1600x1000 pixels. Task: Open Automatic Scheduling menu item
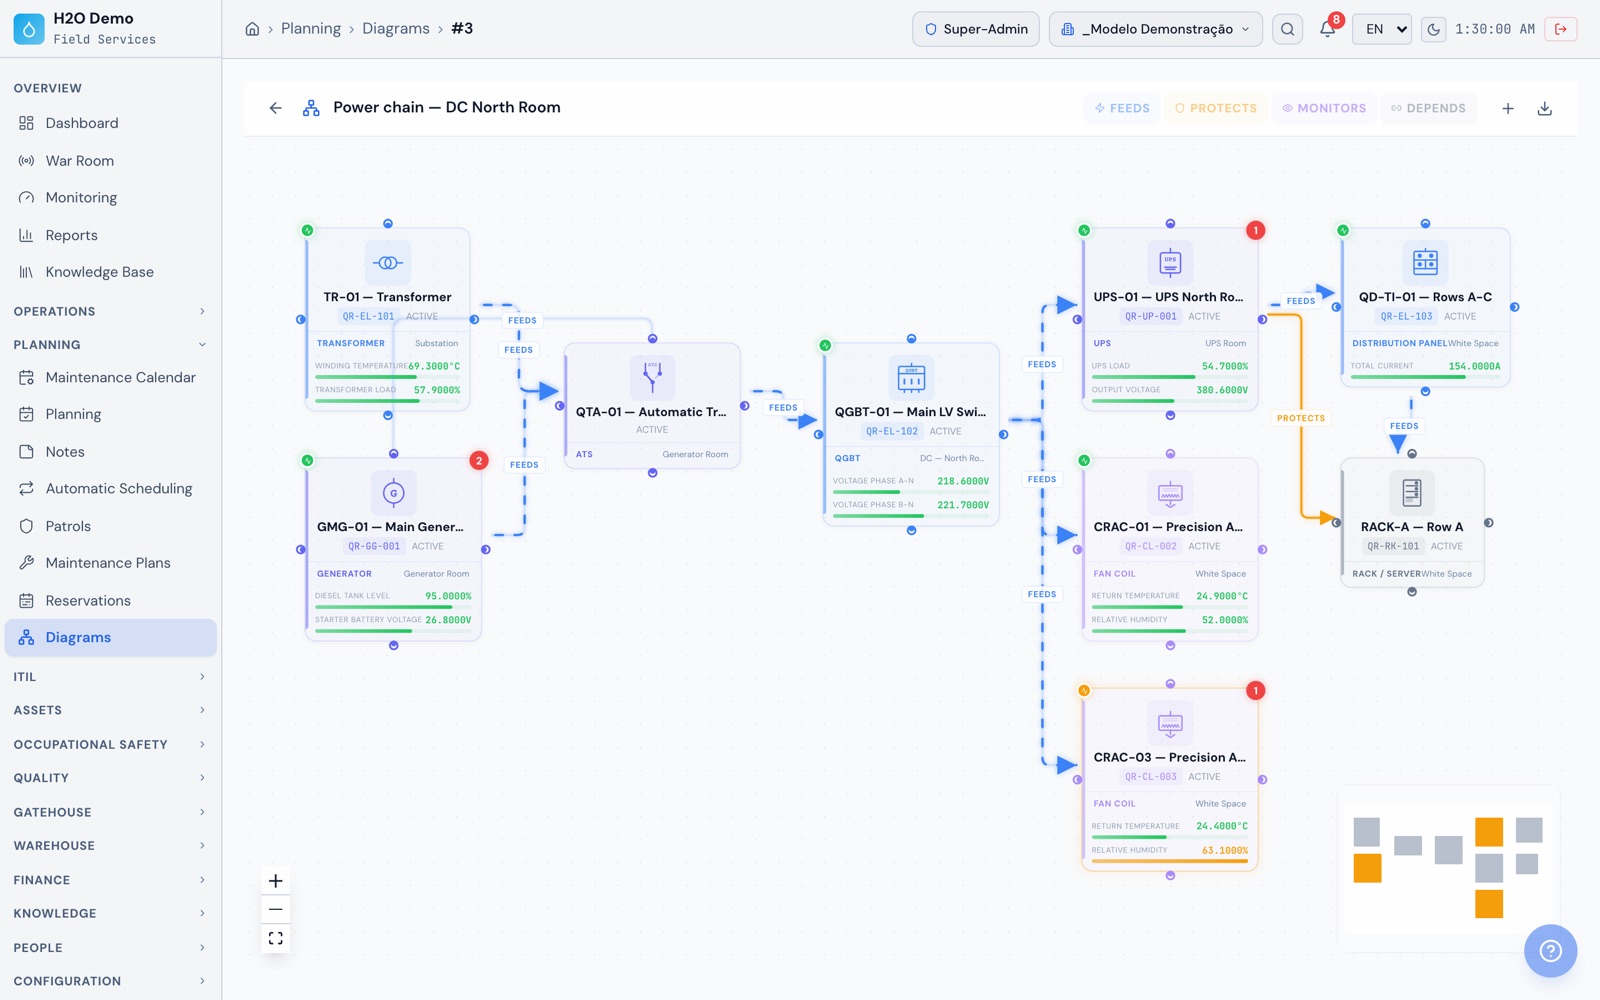point(110,489)
